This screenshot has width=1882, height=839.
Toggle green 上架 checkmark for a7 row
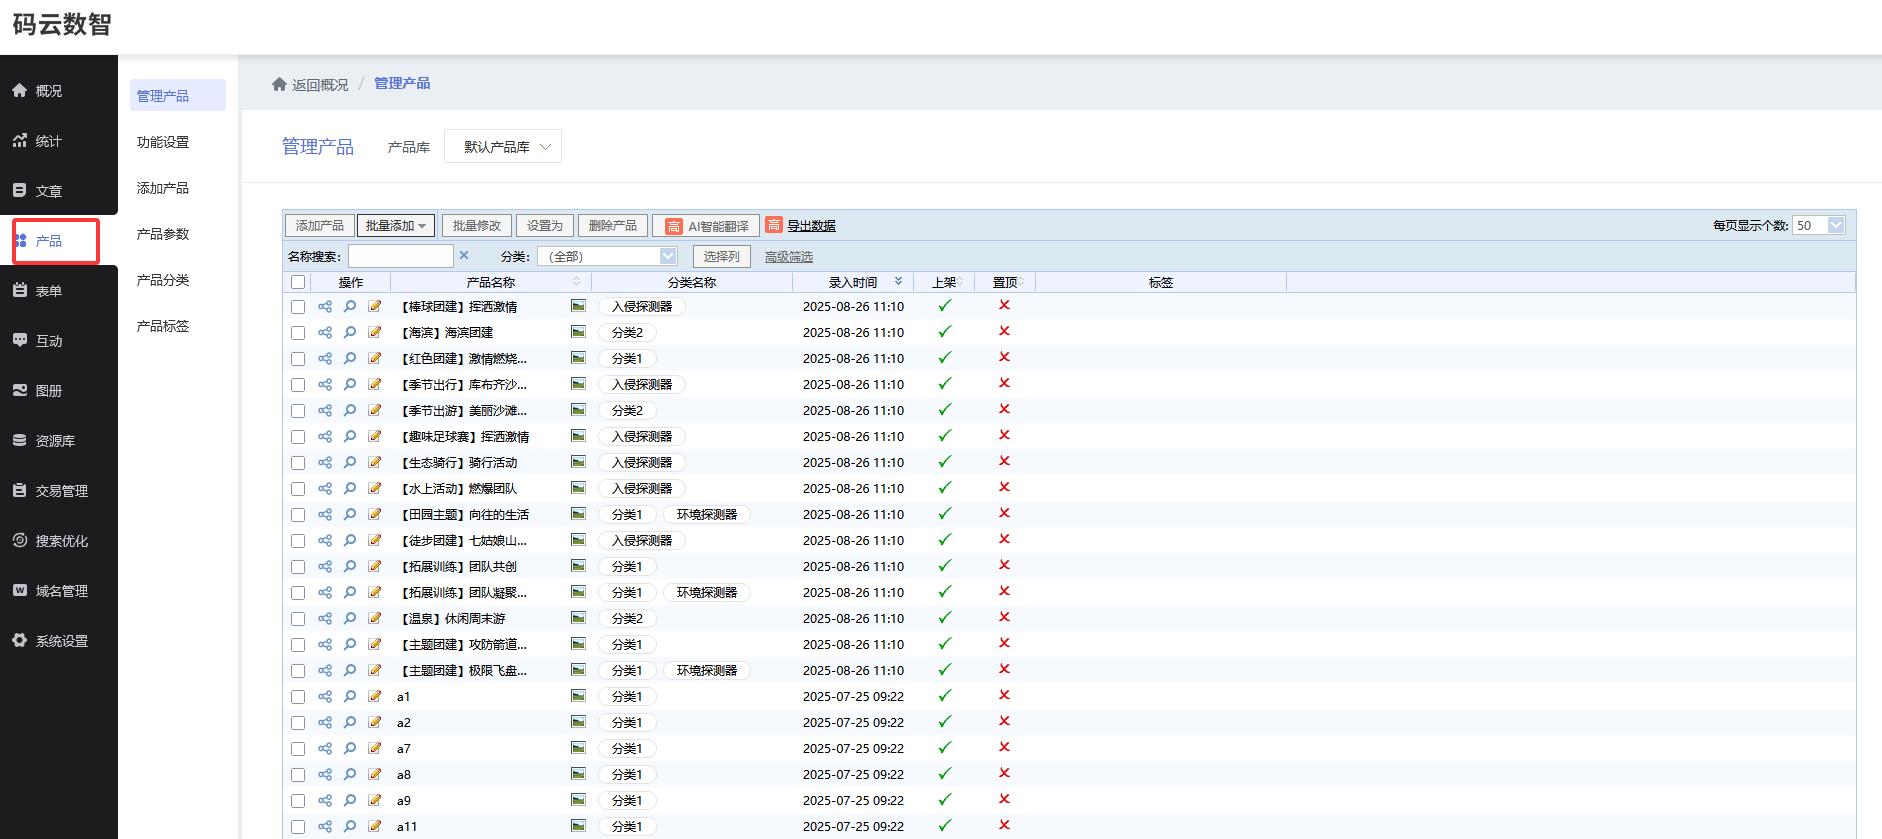click(x=945, y=747)
